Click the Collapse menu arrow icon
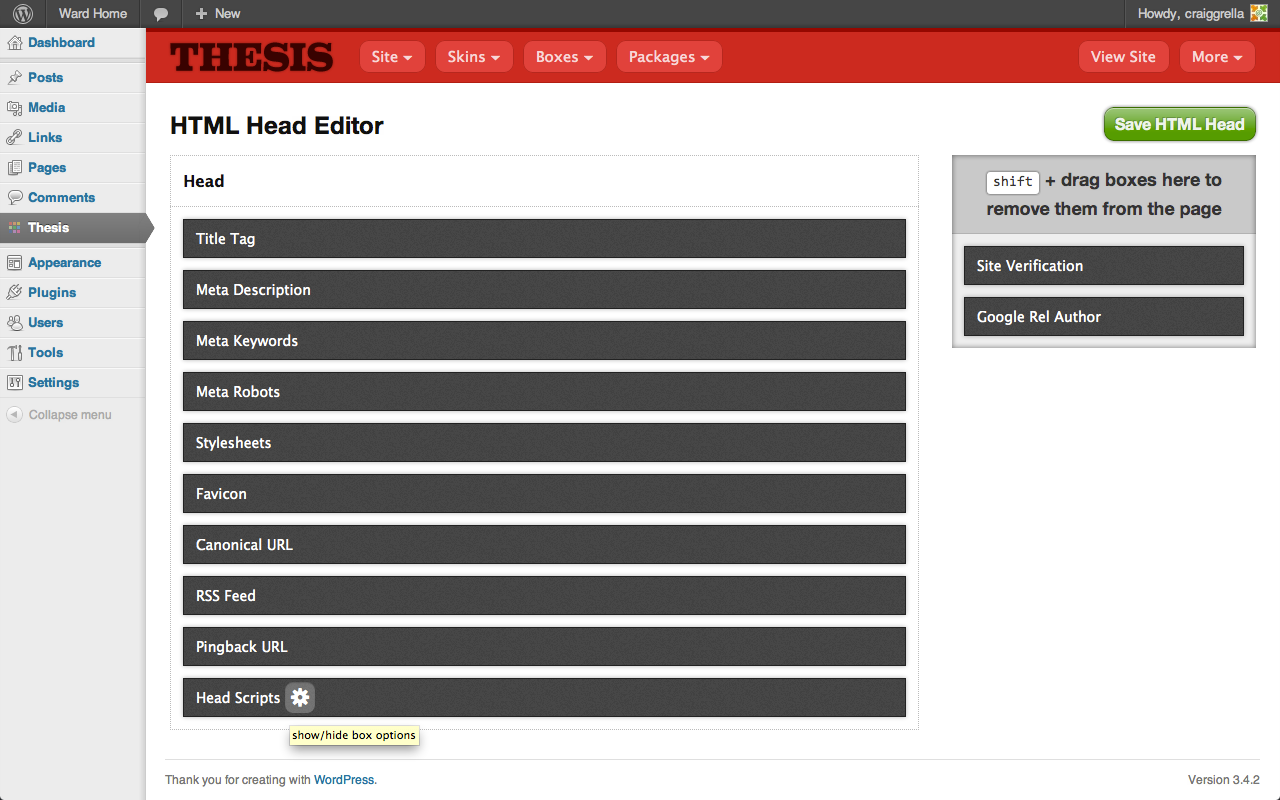1280x800 pixels. tap(14, 415)
